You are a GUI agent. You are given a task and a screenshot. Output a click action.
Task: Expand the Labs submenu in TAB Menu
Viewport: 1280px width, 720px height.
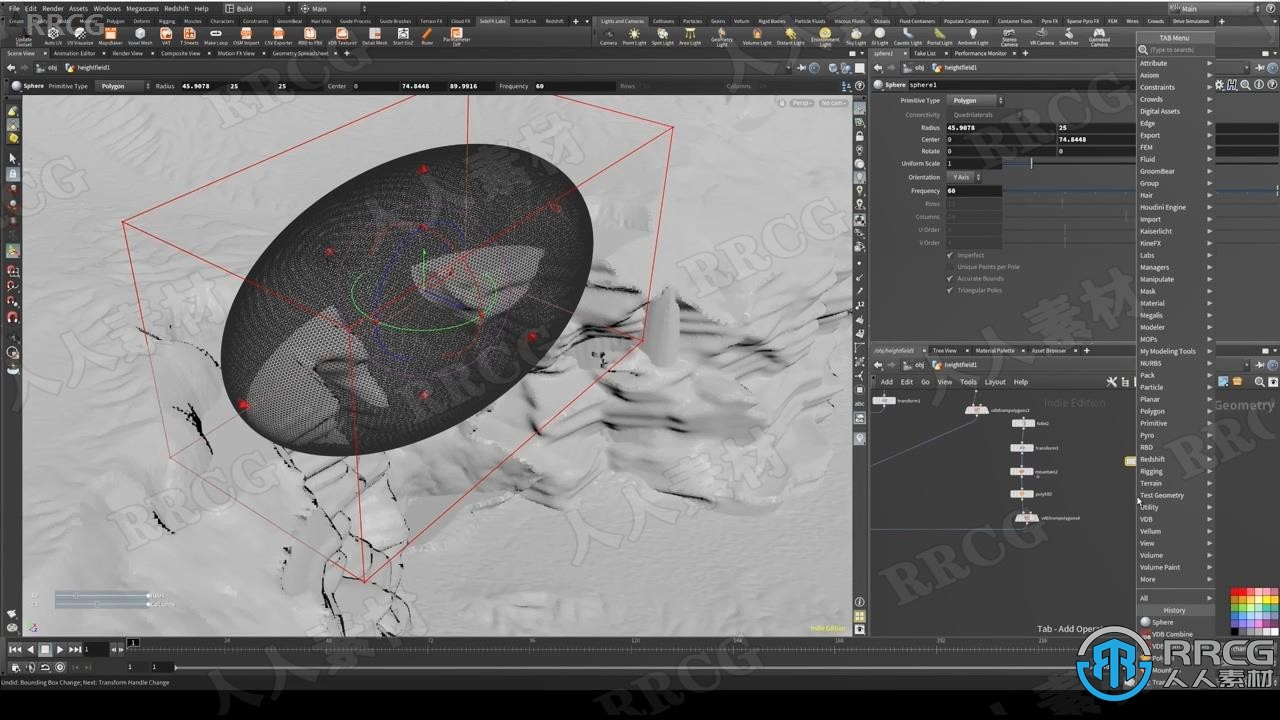[x=1176, y=255]
